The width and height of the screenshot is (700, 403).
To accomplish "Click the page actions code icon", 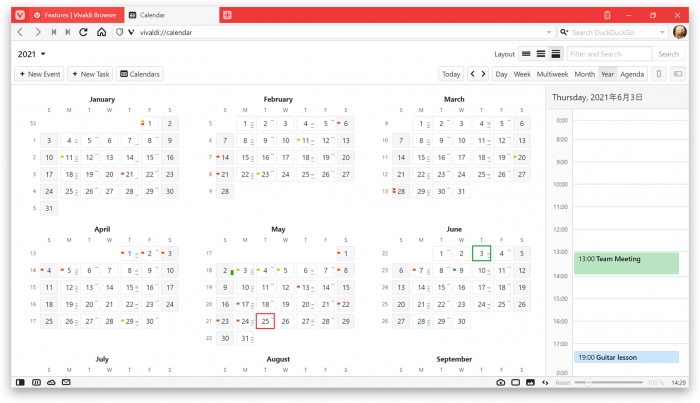I will tap(545, 382).
